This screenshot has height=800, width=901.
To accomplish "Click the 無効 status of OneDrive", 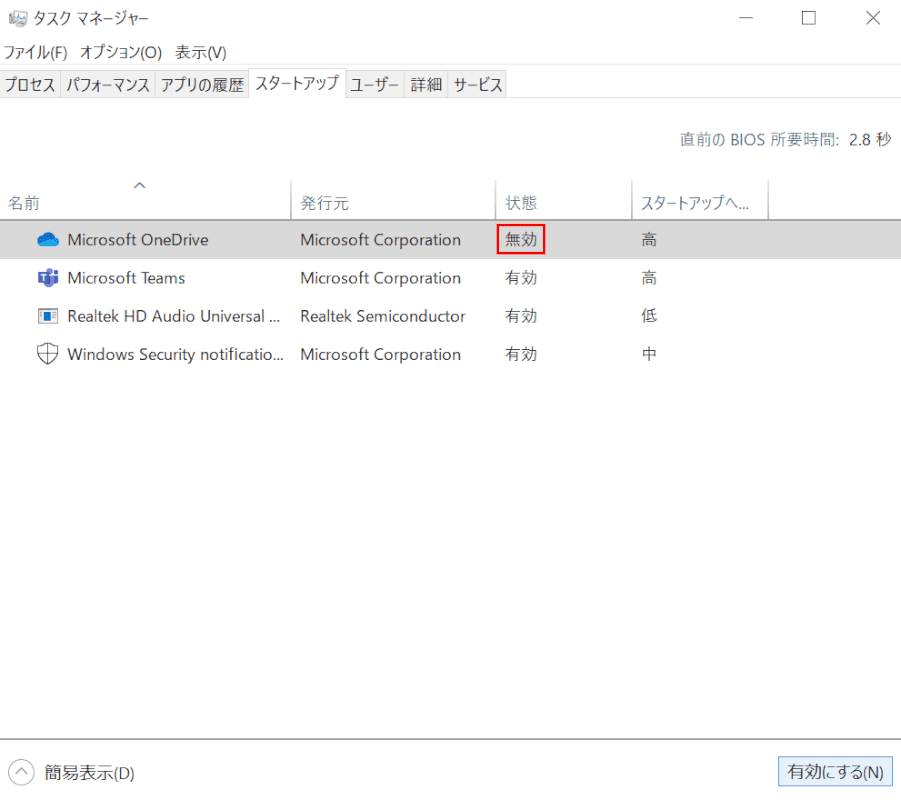I will point(521,239).
